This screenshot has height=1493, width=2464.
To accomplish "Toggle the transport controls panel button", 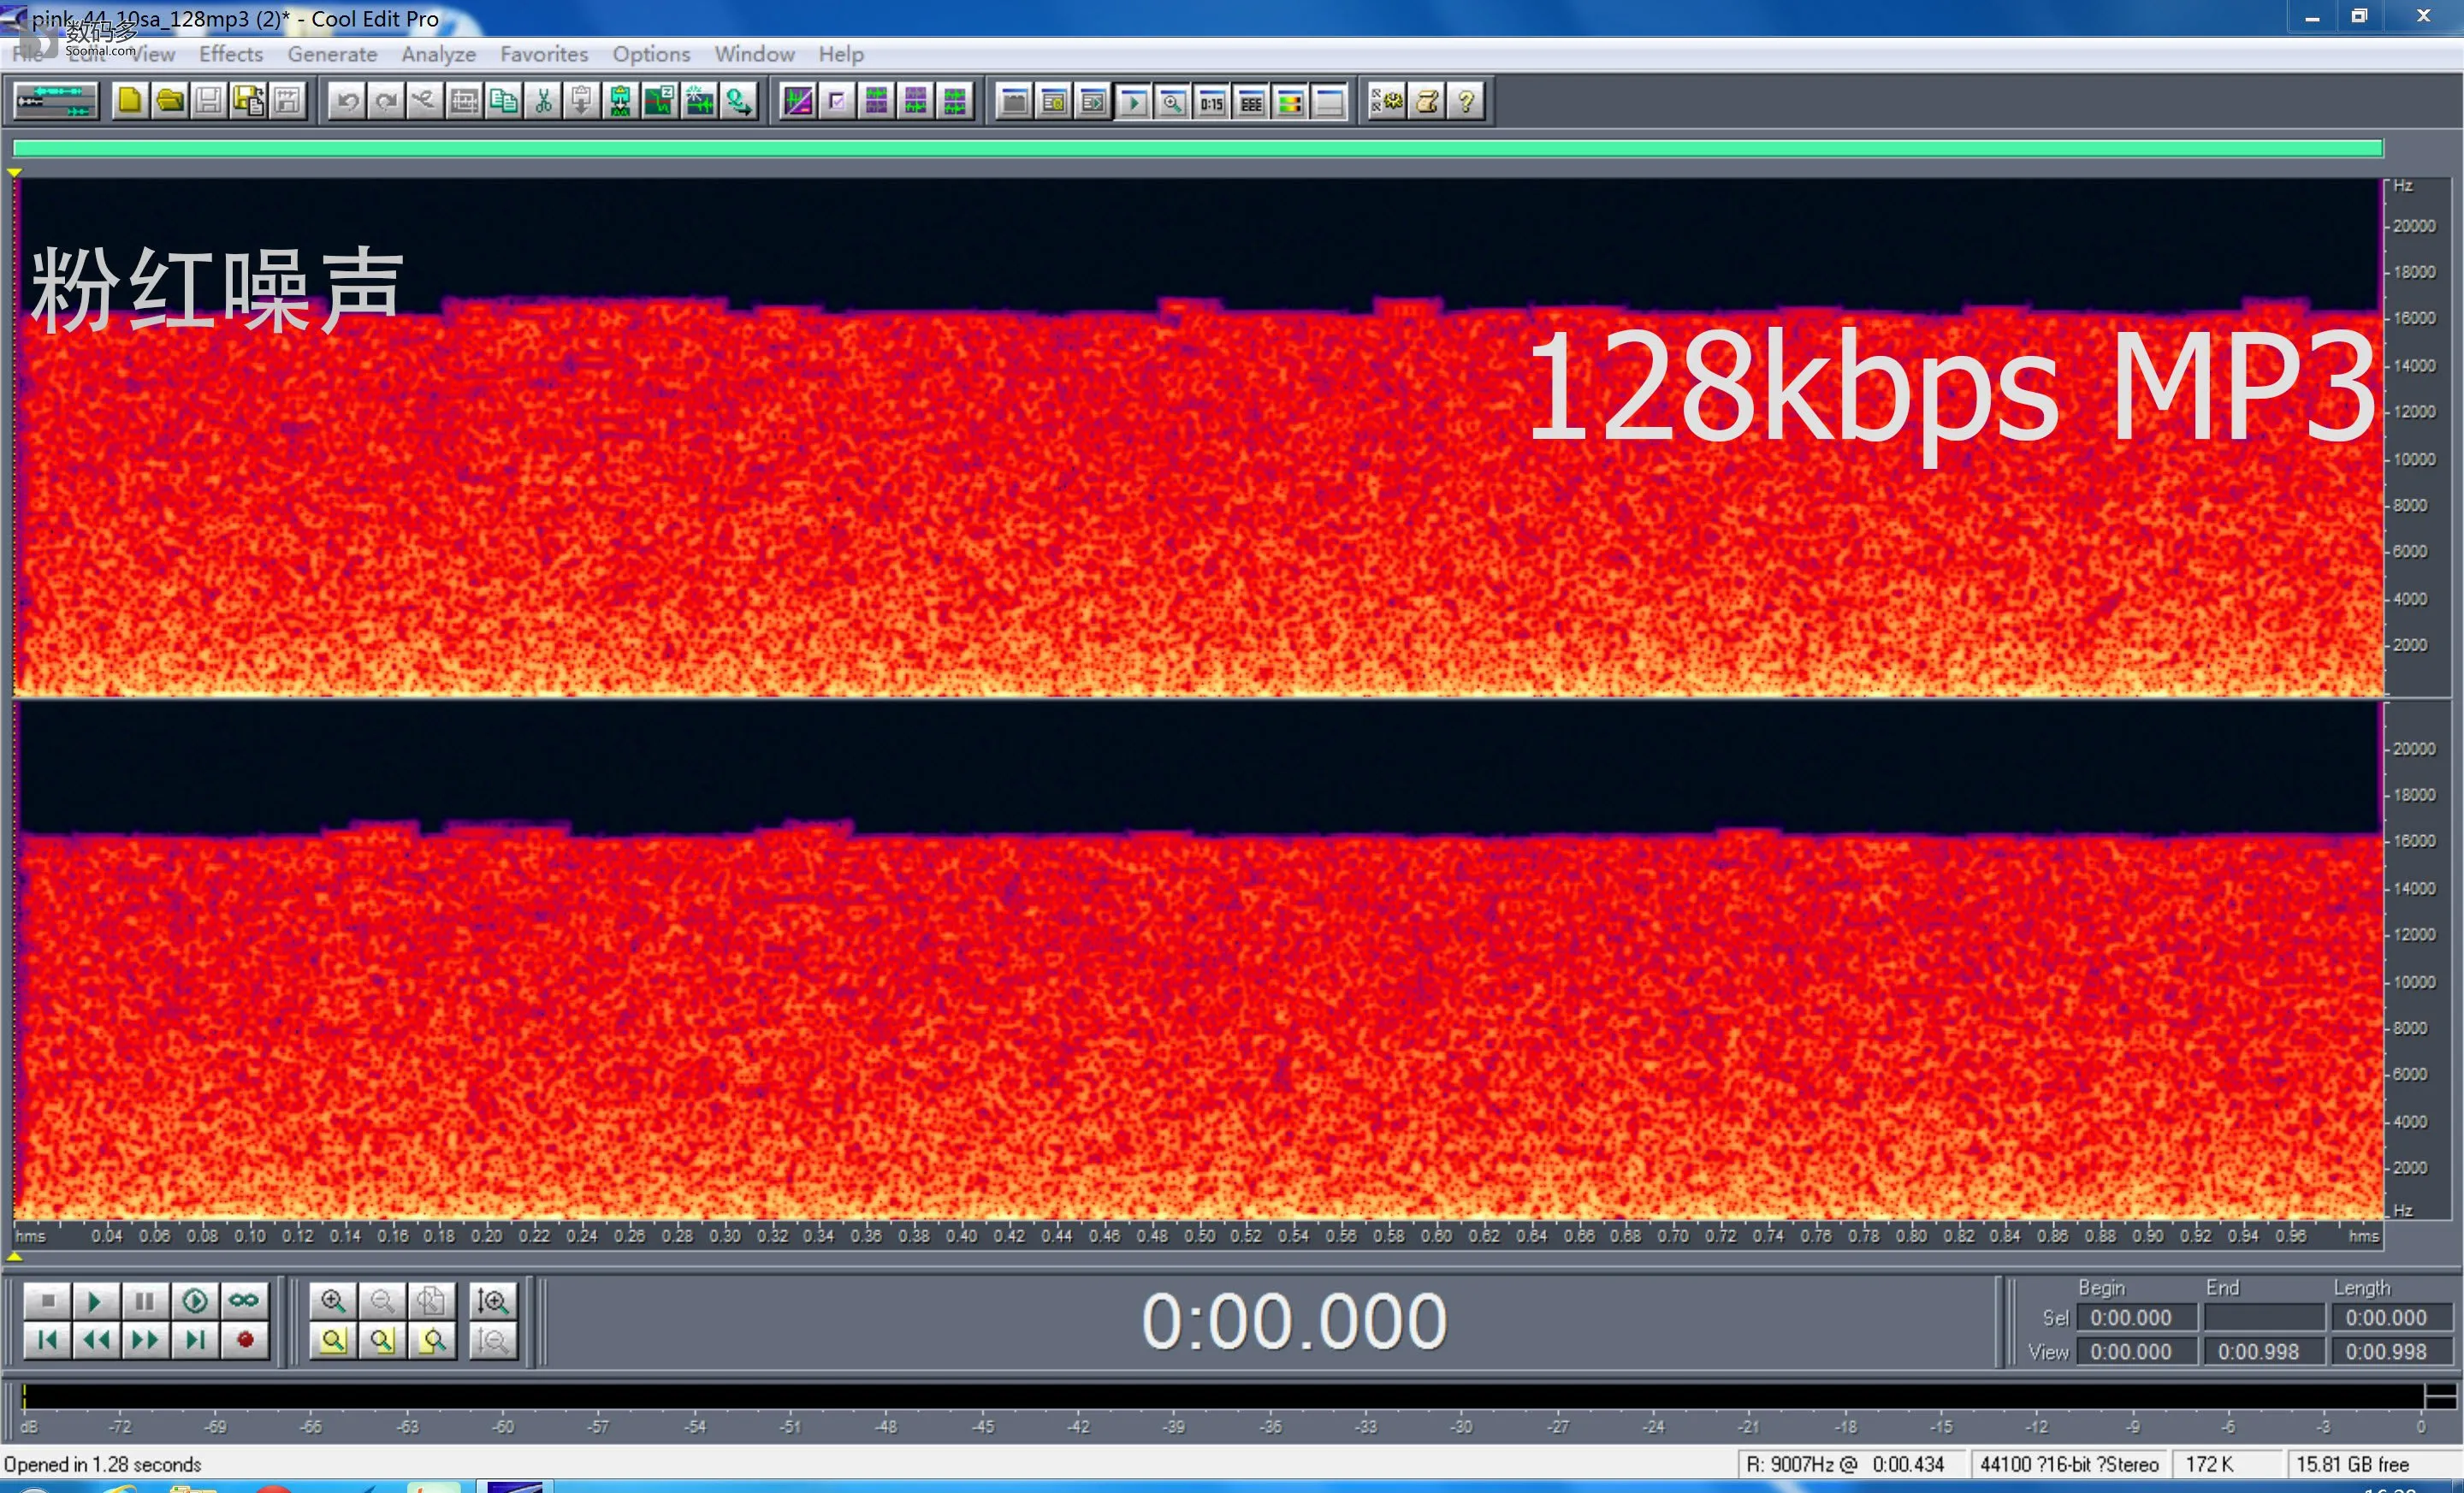I will [1133, 101].
